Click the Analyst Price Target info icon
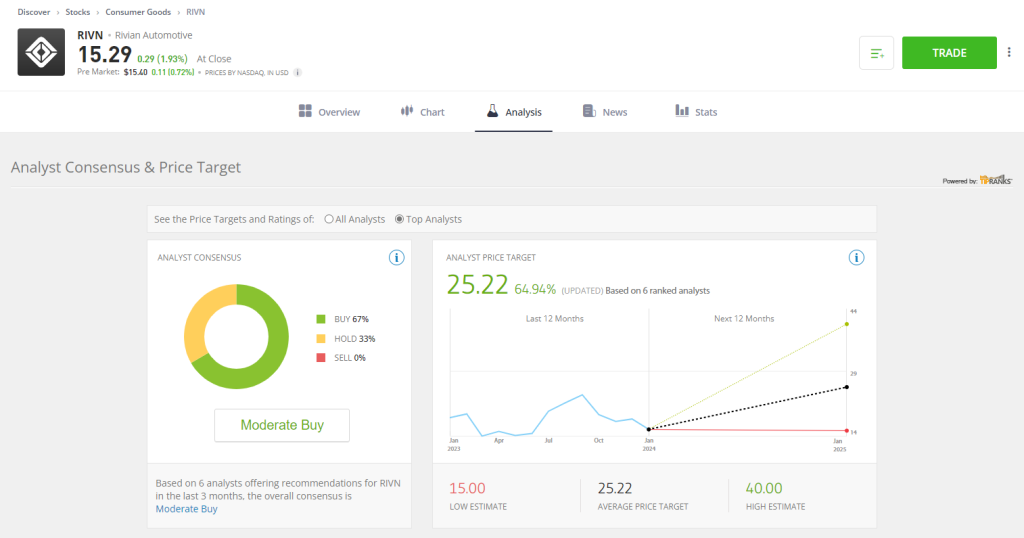This screenshot has height=538, width=1024. tap(856, 258)
